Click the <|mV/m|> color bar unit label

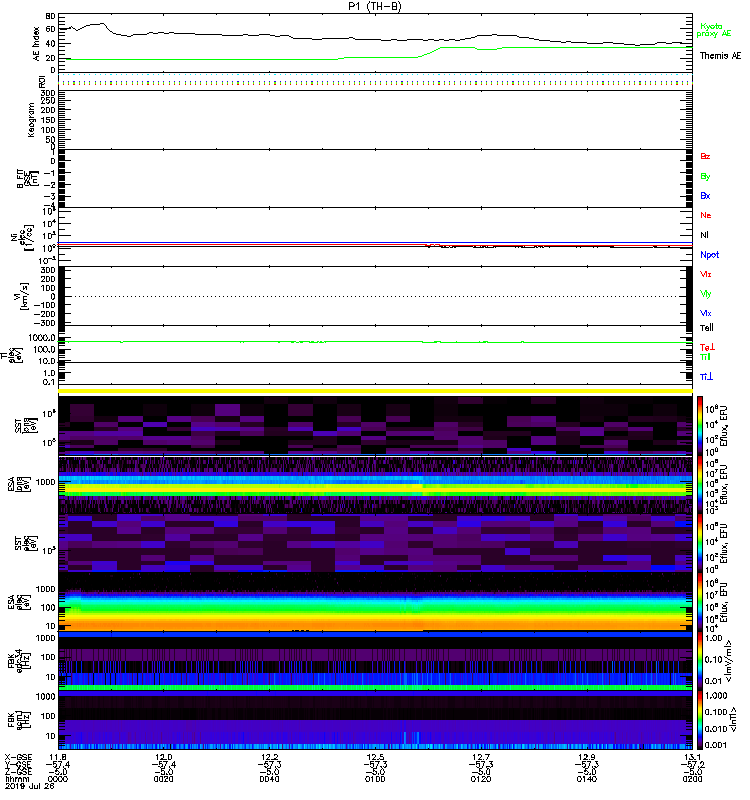point(731,661)
